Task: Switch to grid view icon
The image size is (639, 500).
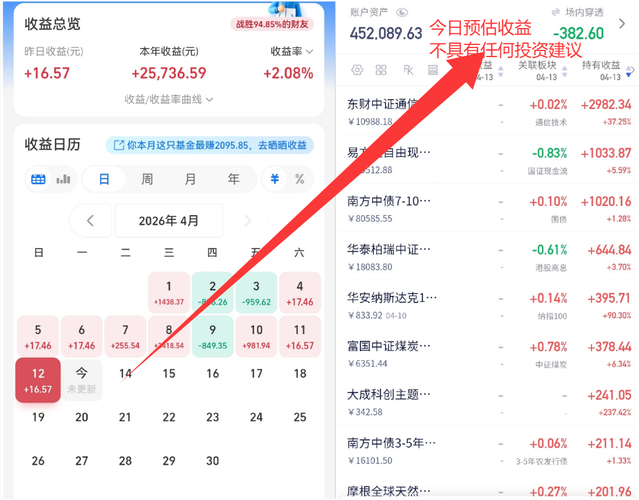Action: 381,70
